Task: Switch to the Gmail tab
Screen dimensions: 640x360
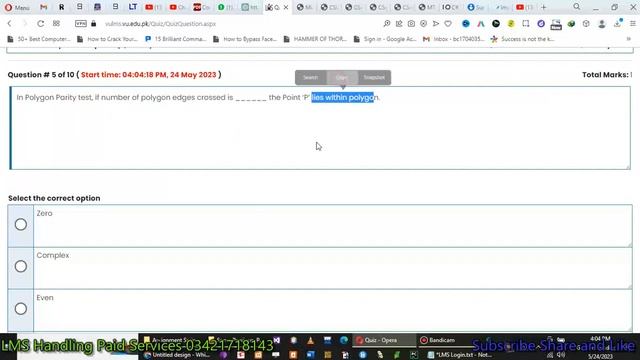Action: click(x=43, y=7)
